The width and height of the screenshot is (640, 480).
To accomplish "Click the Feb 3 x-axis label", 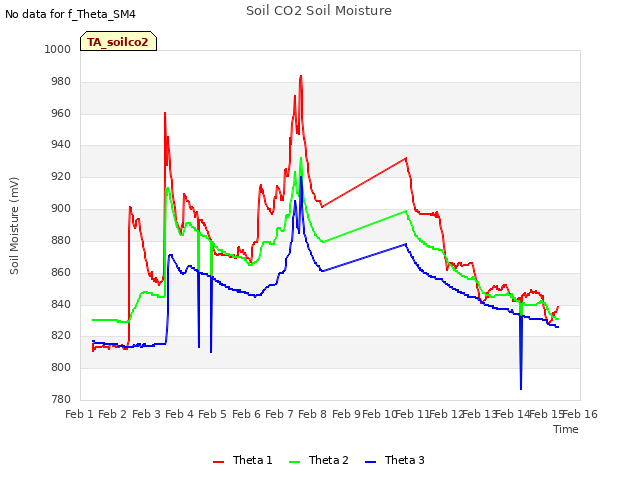I will [x=146, y=414].
